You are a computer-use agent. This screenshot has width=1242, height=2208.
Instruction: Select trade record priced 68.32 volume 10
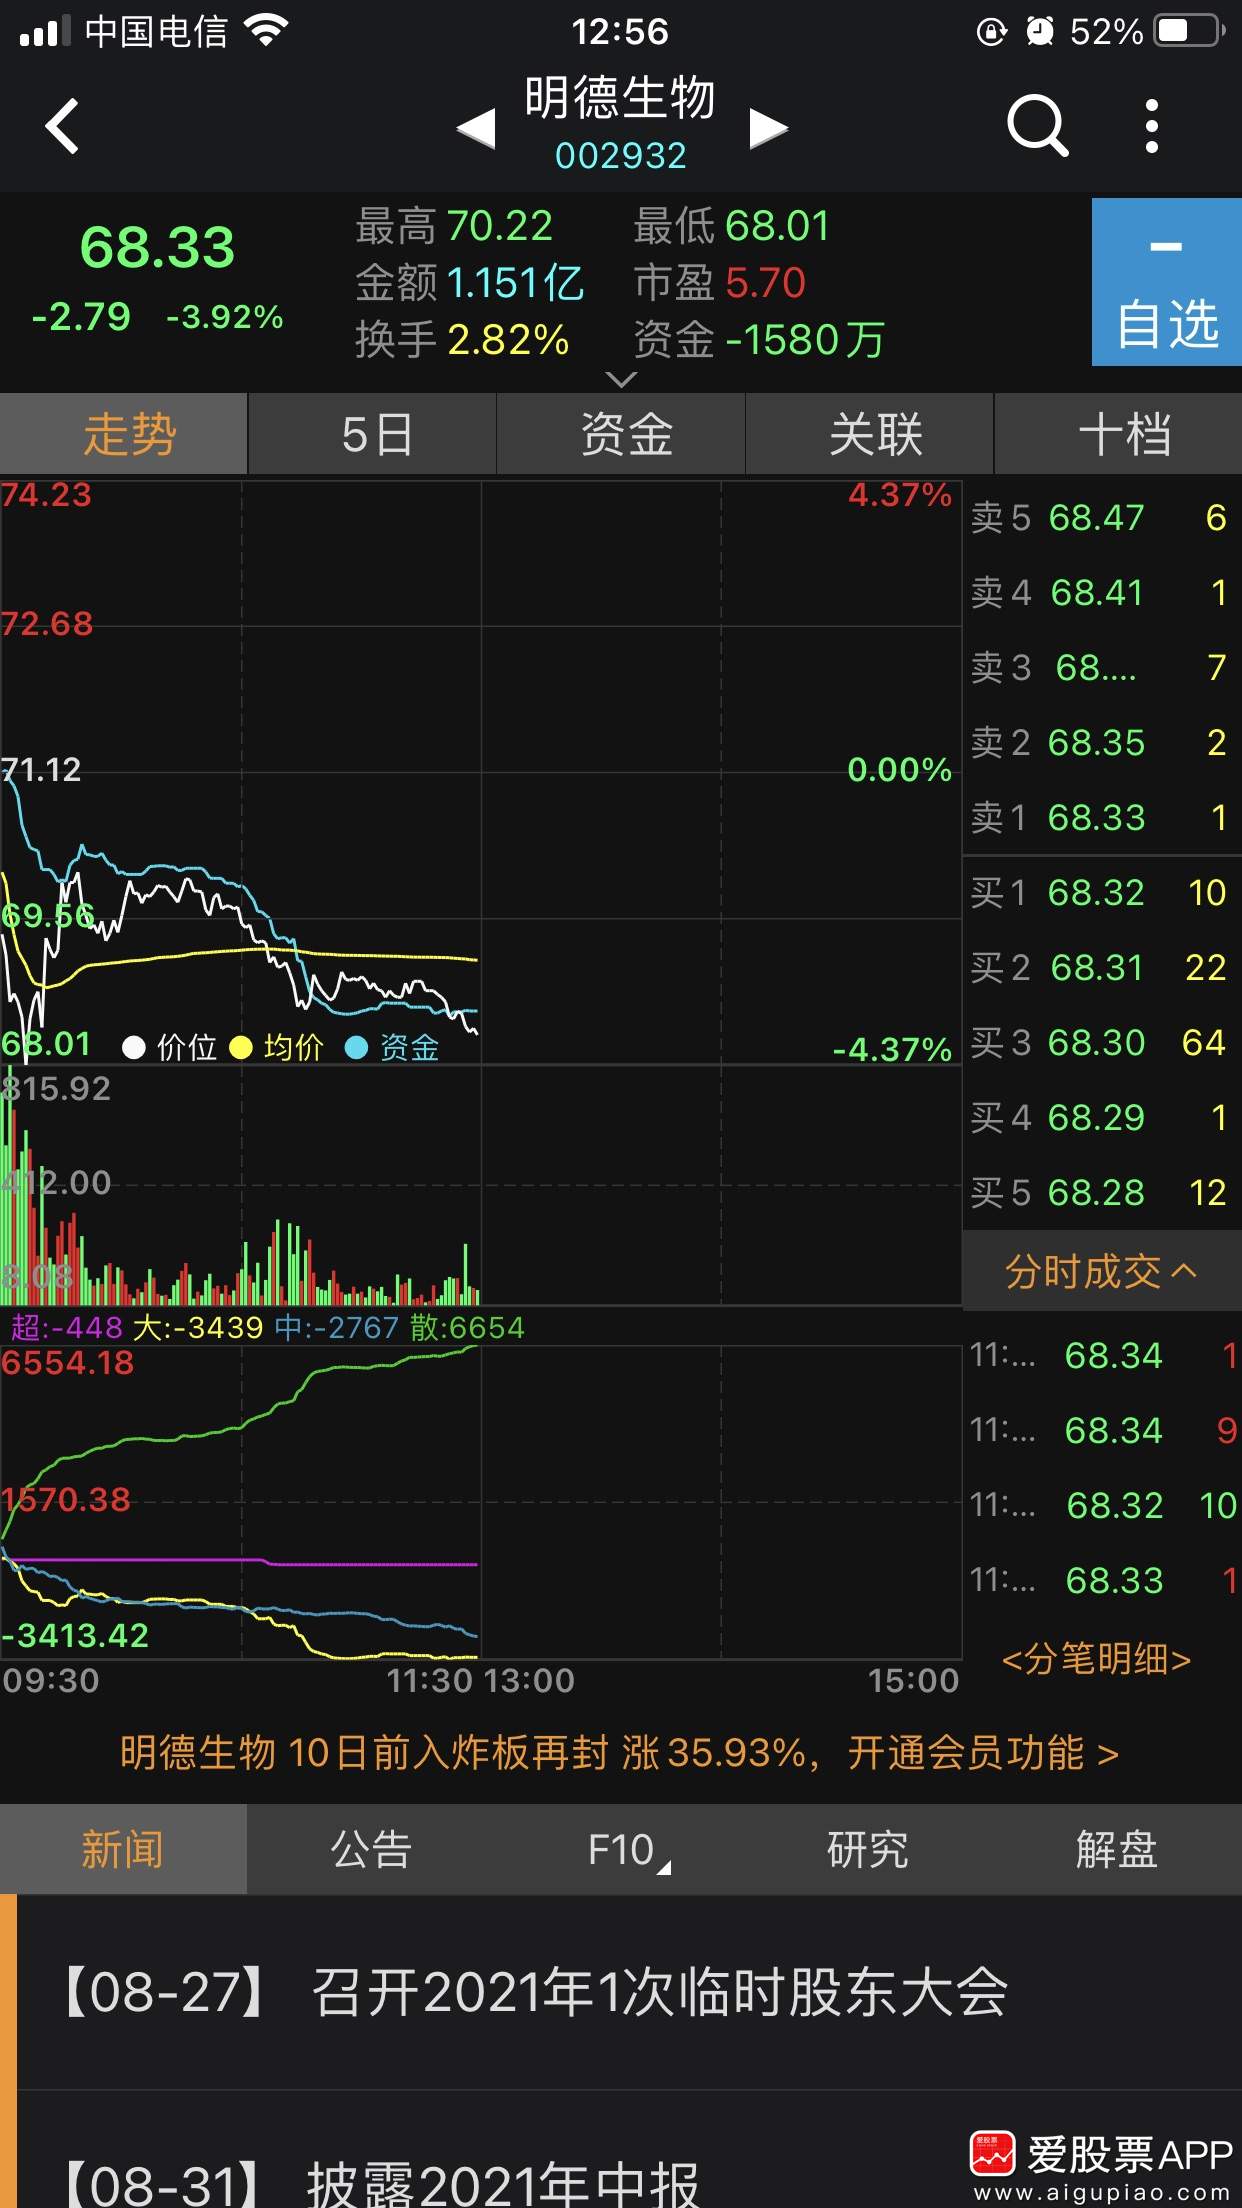[1102, 1506]
